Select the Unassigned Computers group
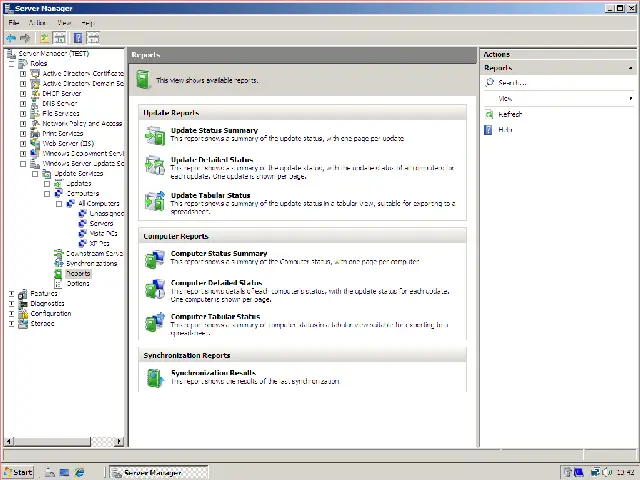Viewport: 640px width, 480px height. 107,213
